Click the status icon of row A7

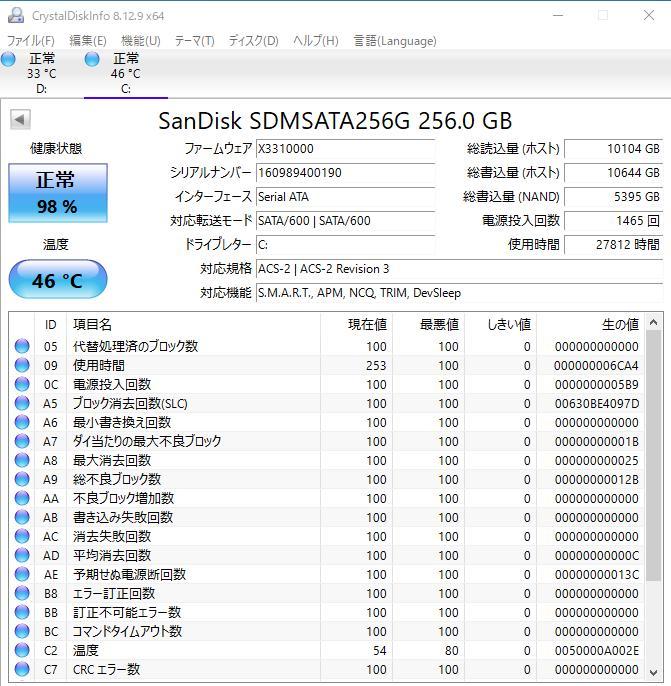pyautogui.click(x=22, y=441)
